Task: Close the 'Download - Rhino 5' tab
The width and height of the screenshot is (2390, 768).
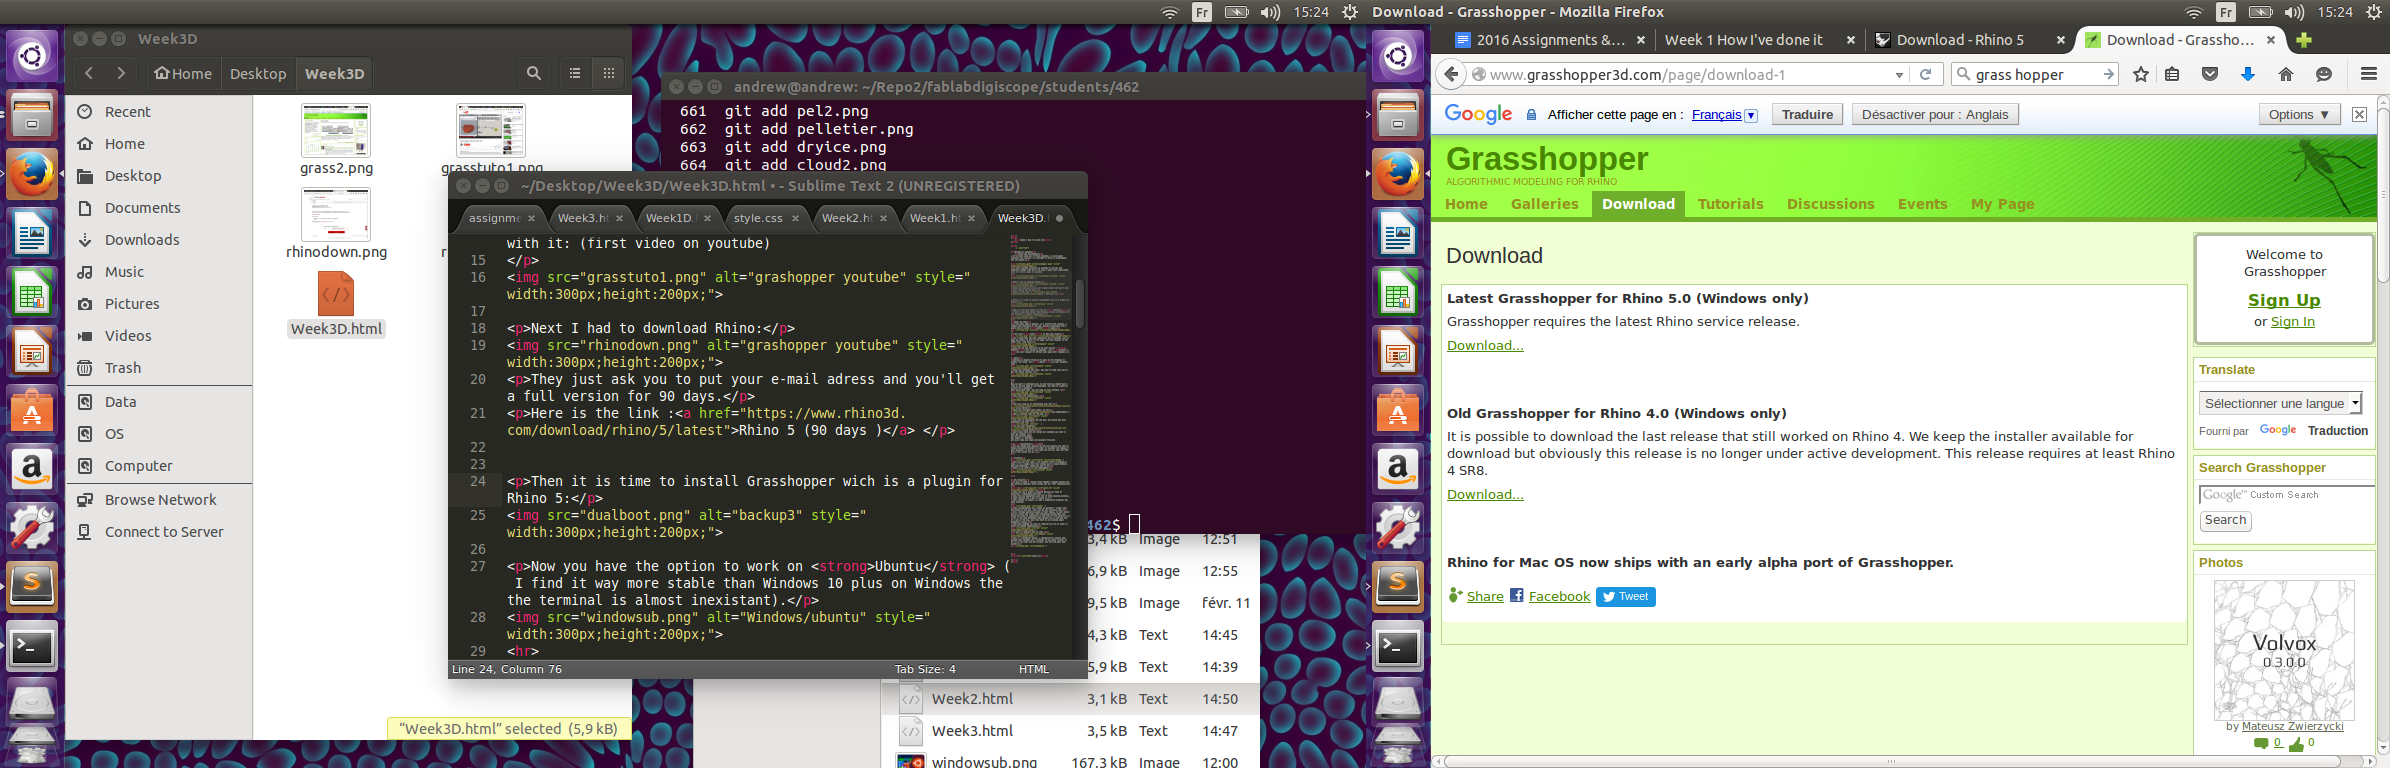Action: tap(2060, 40)
